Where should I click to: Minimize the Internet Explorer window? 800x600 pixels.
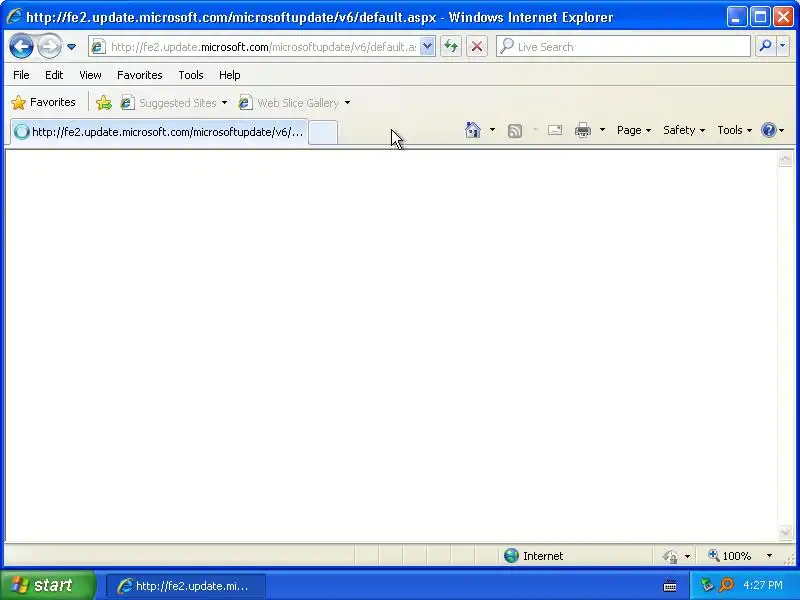[736, 17]
